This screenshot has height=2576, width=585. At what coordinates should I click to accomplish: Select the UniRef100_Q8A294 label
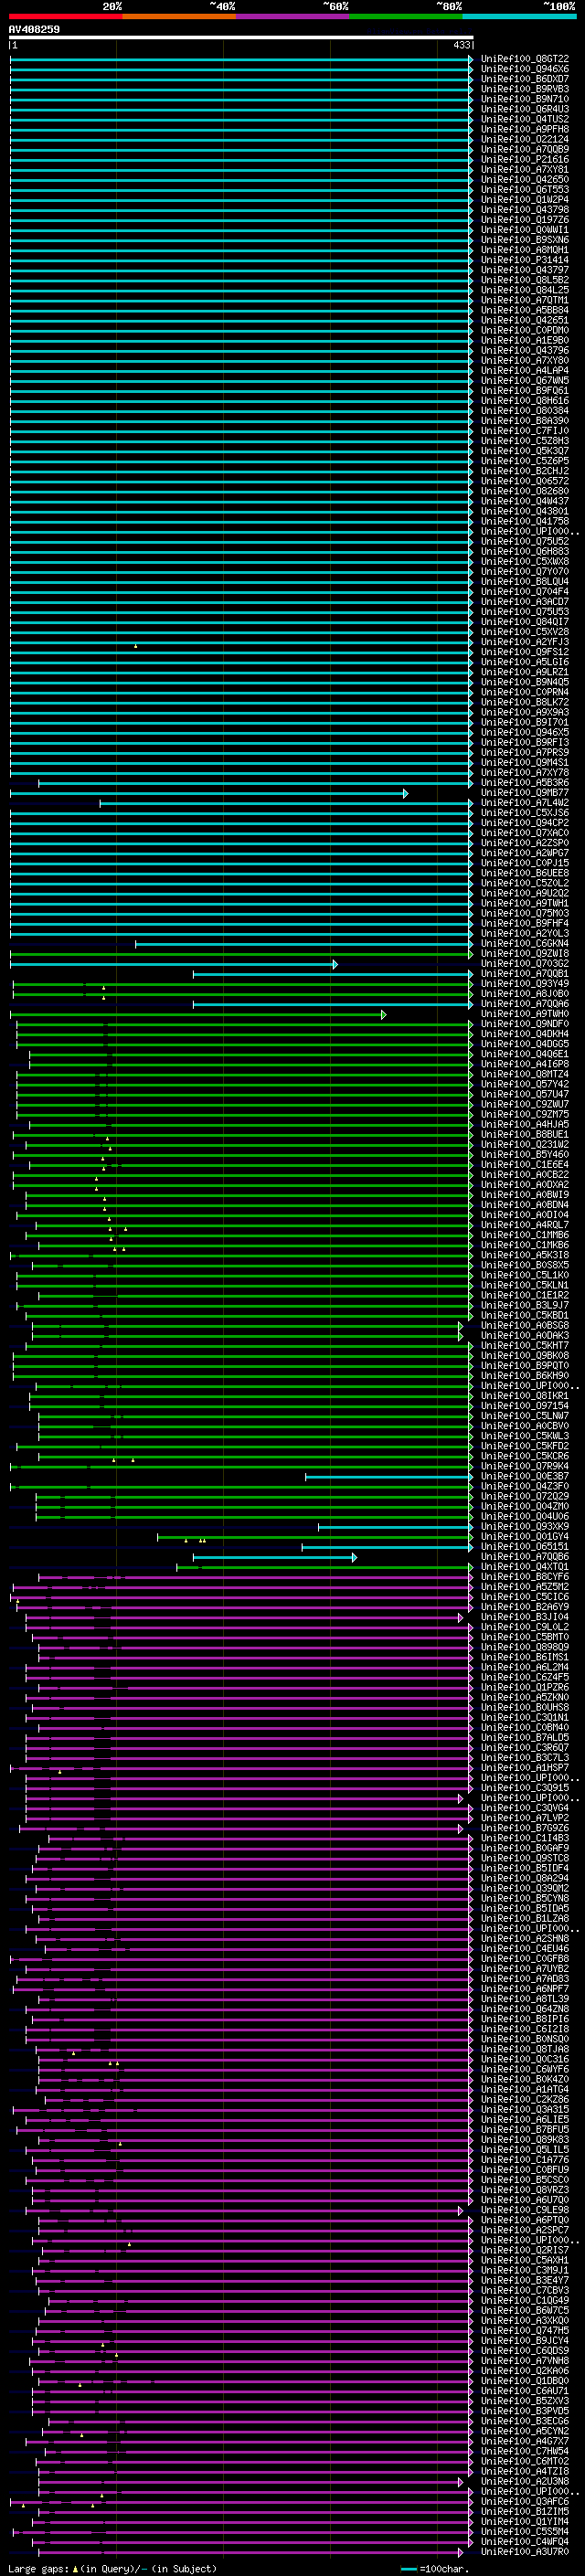tap(525, 1879)
